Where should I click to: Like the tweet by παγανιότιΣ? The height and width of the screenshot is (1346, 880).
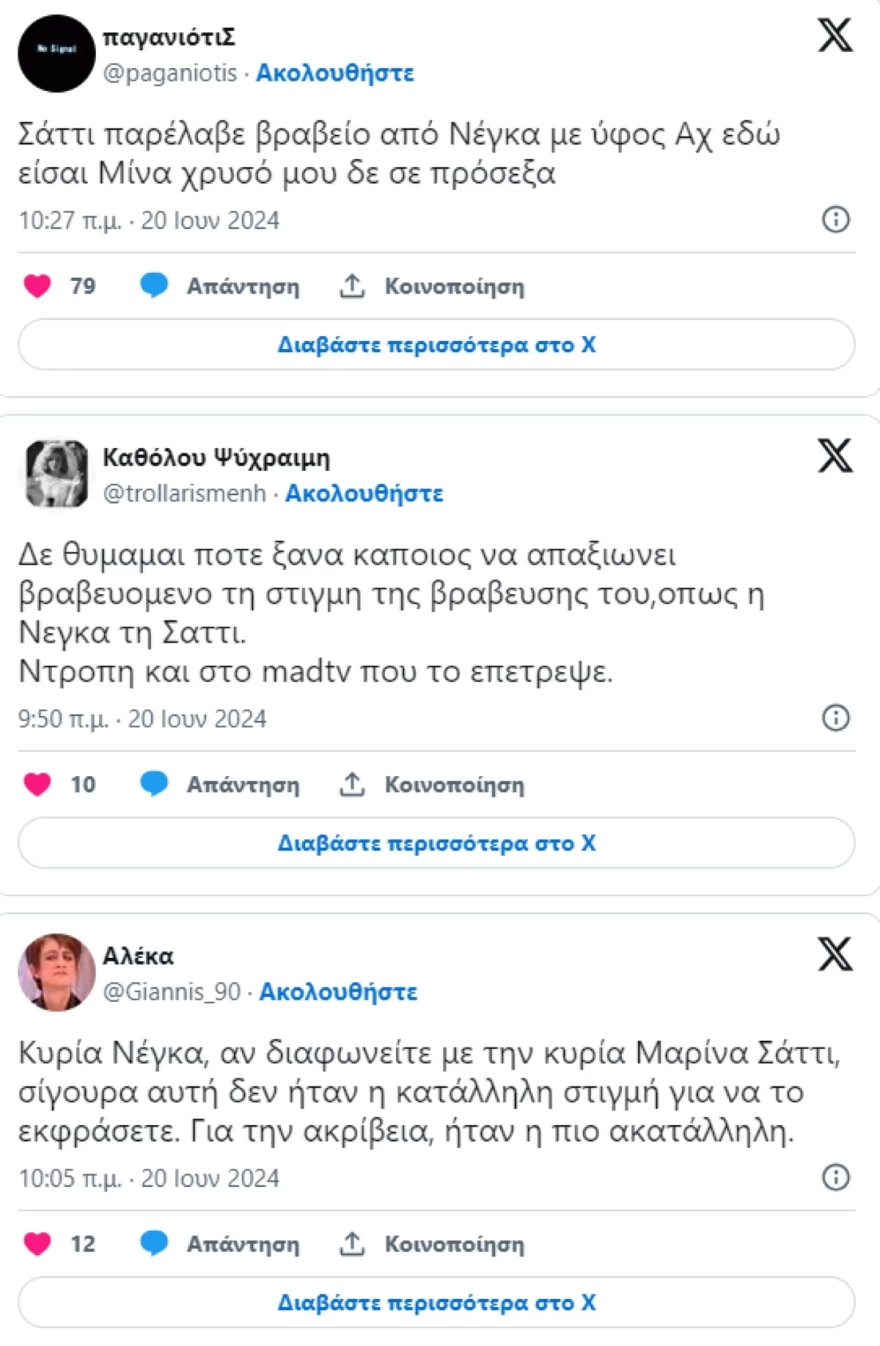point(38,286)
